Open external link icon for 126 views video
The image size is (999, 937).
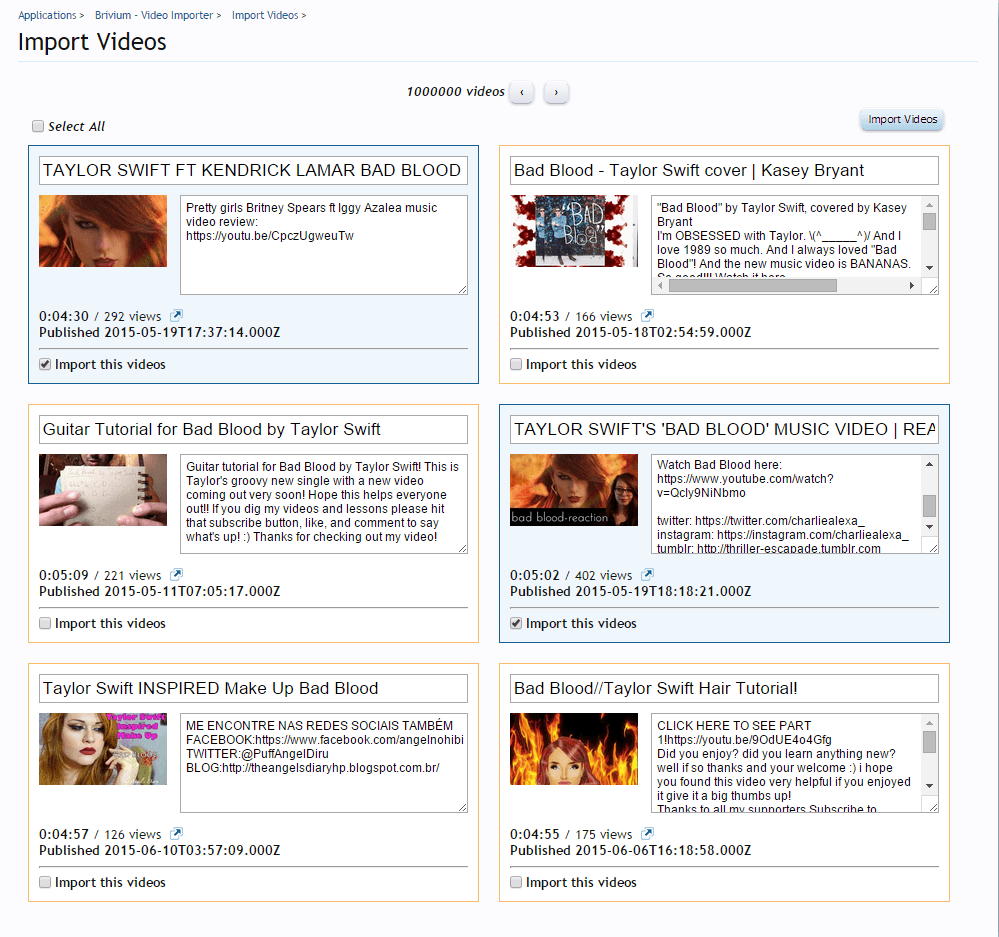point(176,833)
